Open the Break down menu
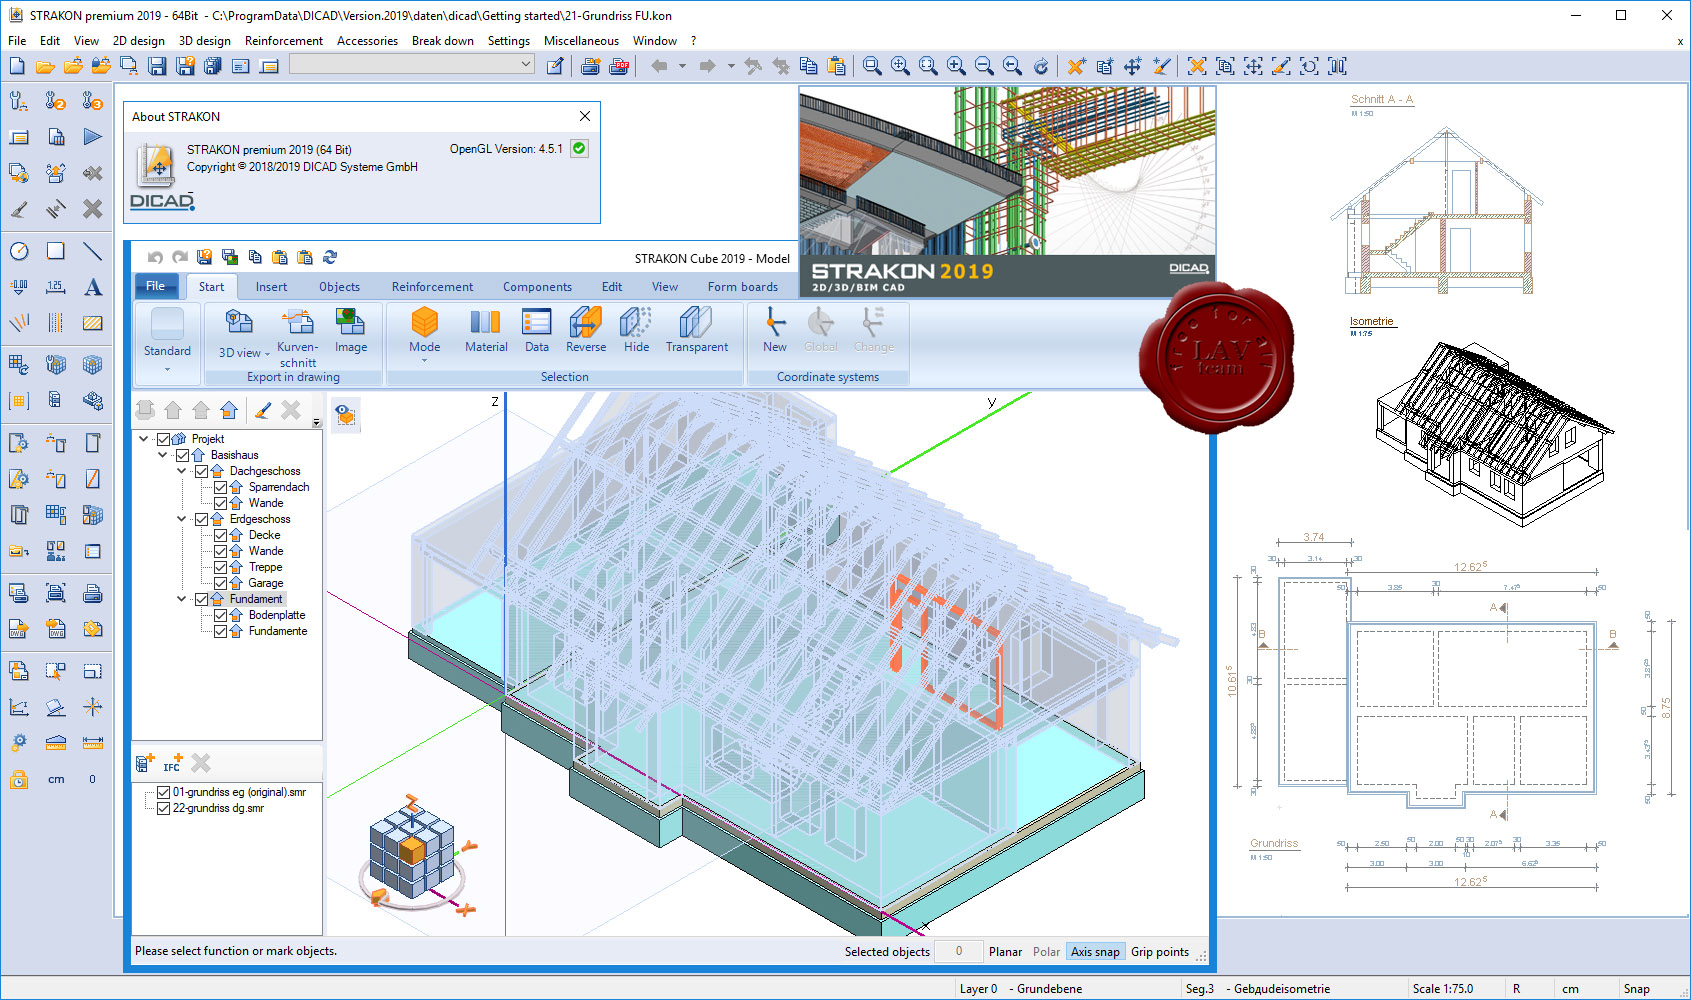This screenshot has height=1000, width=1691. coord(443,41)
